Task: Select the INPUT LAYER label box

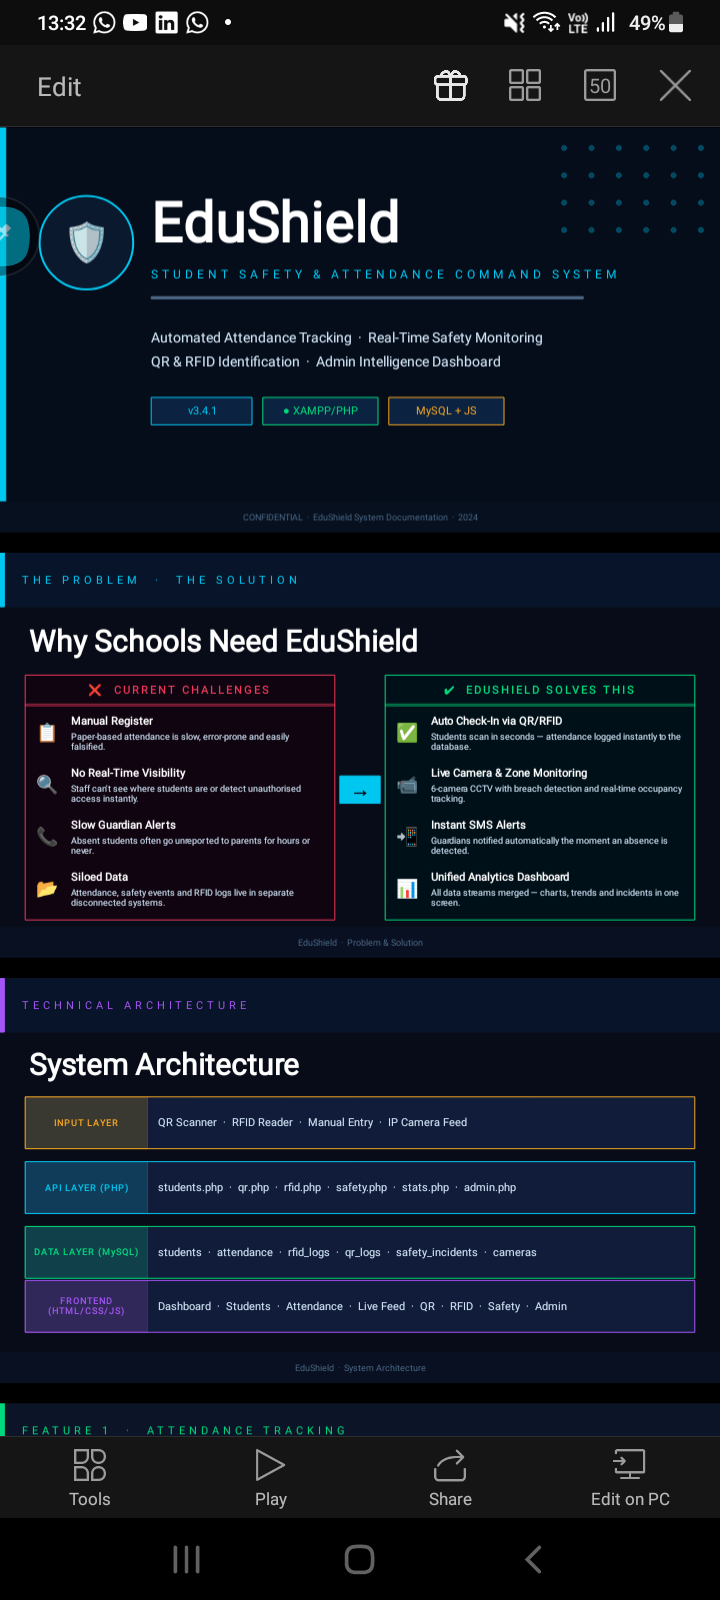Action: click(86, 1123)
